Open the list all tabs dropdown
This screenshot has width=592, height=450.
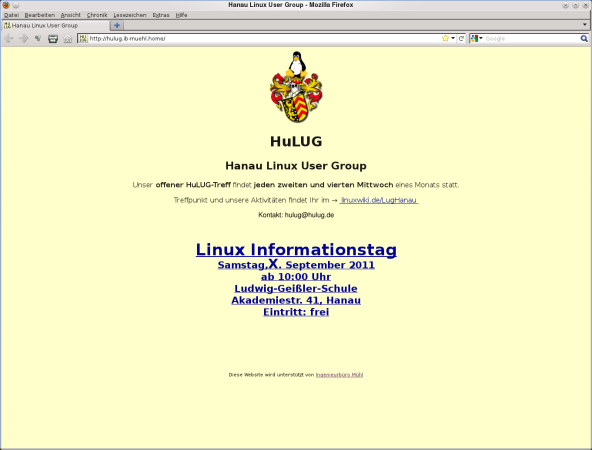click(x=584, y=25)
